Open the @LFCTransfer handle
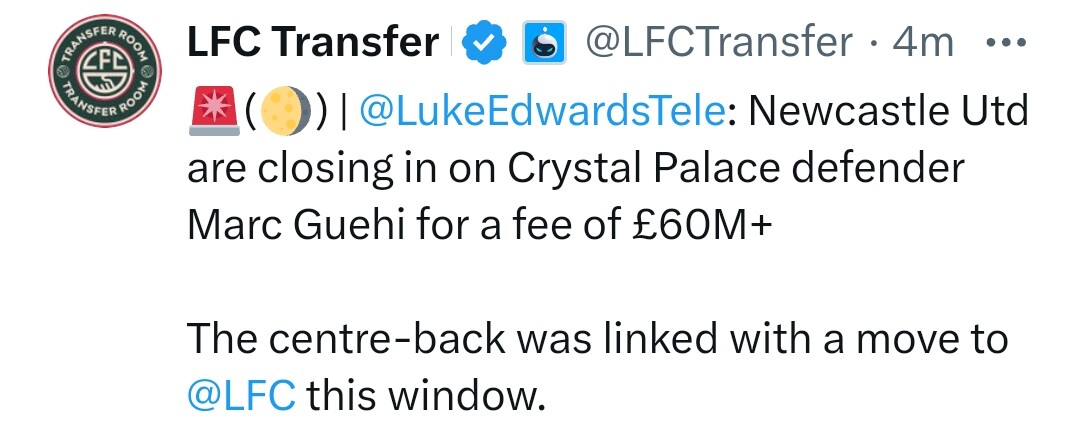The image size is (1080, 447). [717, 42]
